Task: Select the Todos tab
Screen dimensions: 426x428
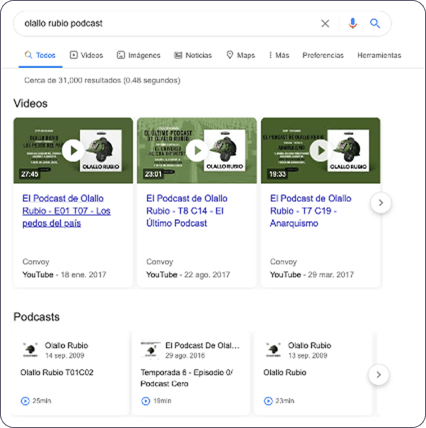Action: 40,55
